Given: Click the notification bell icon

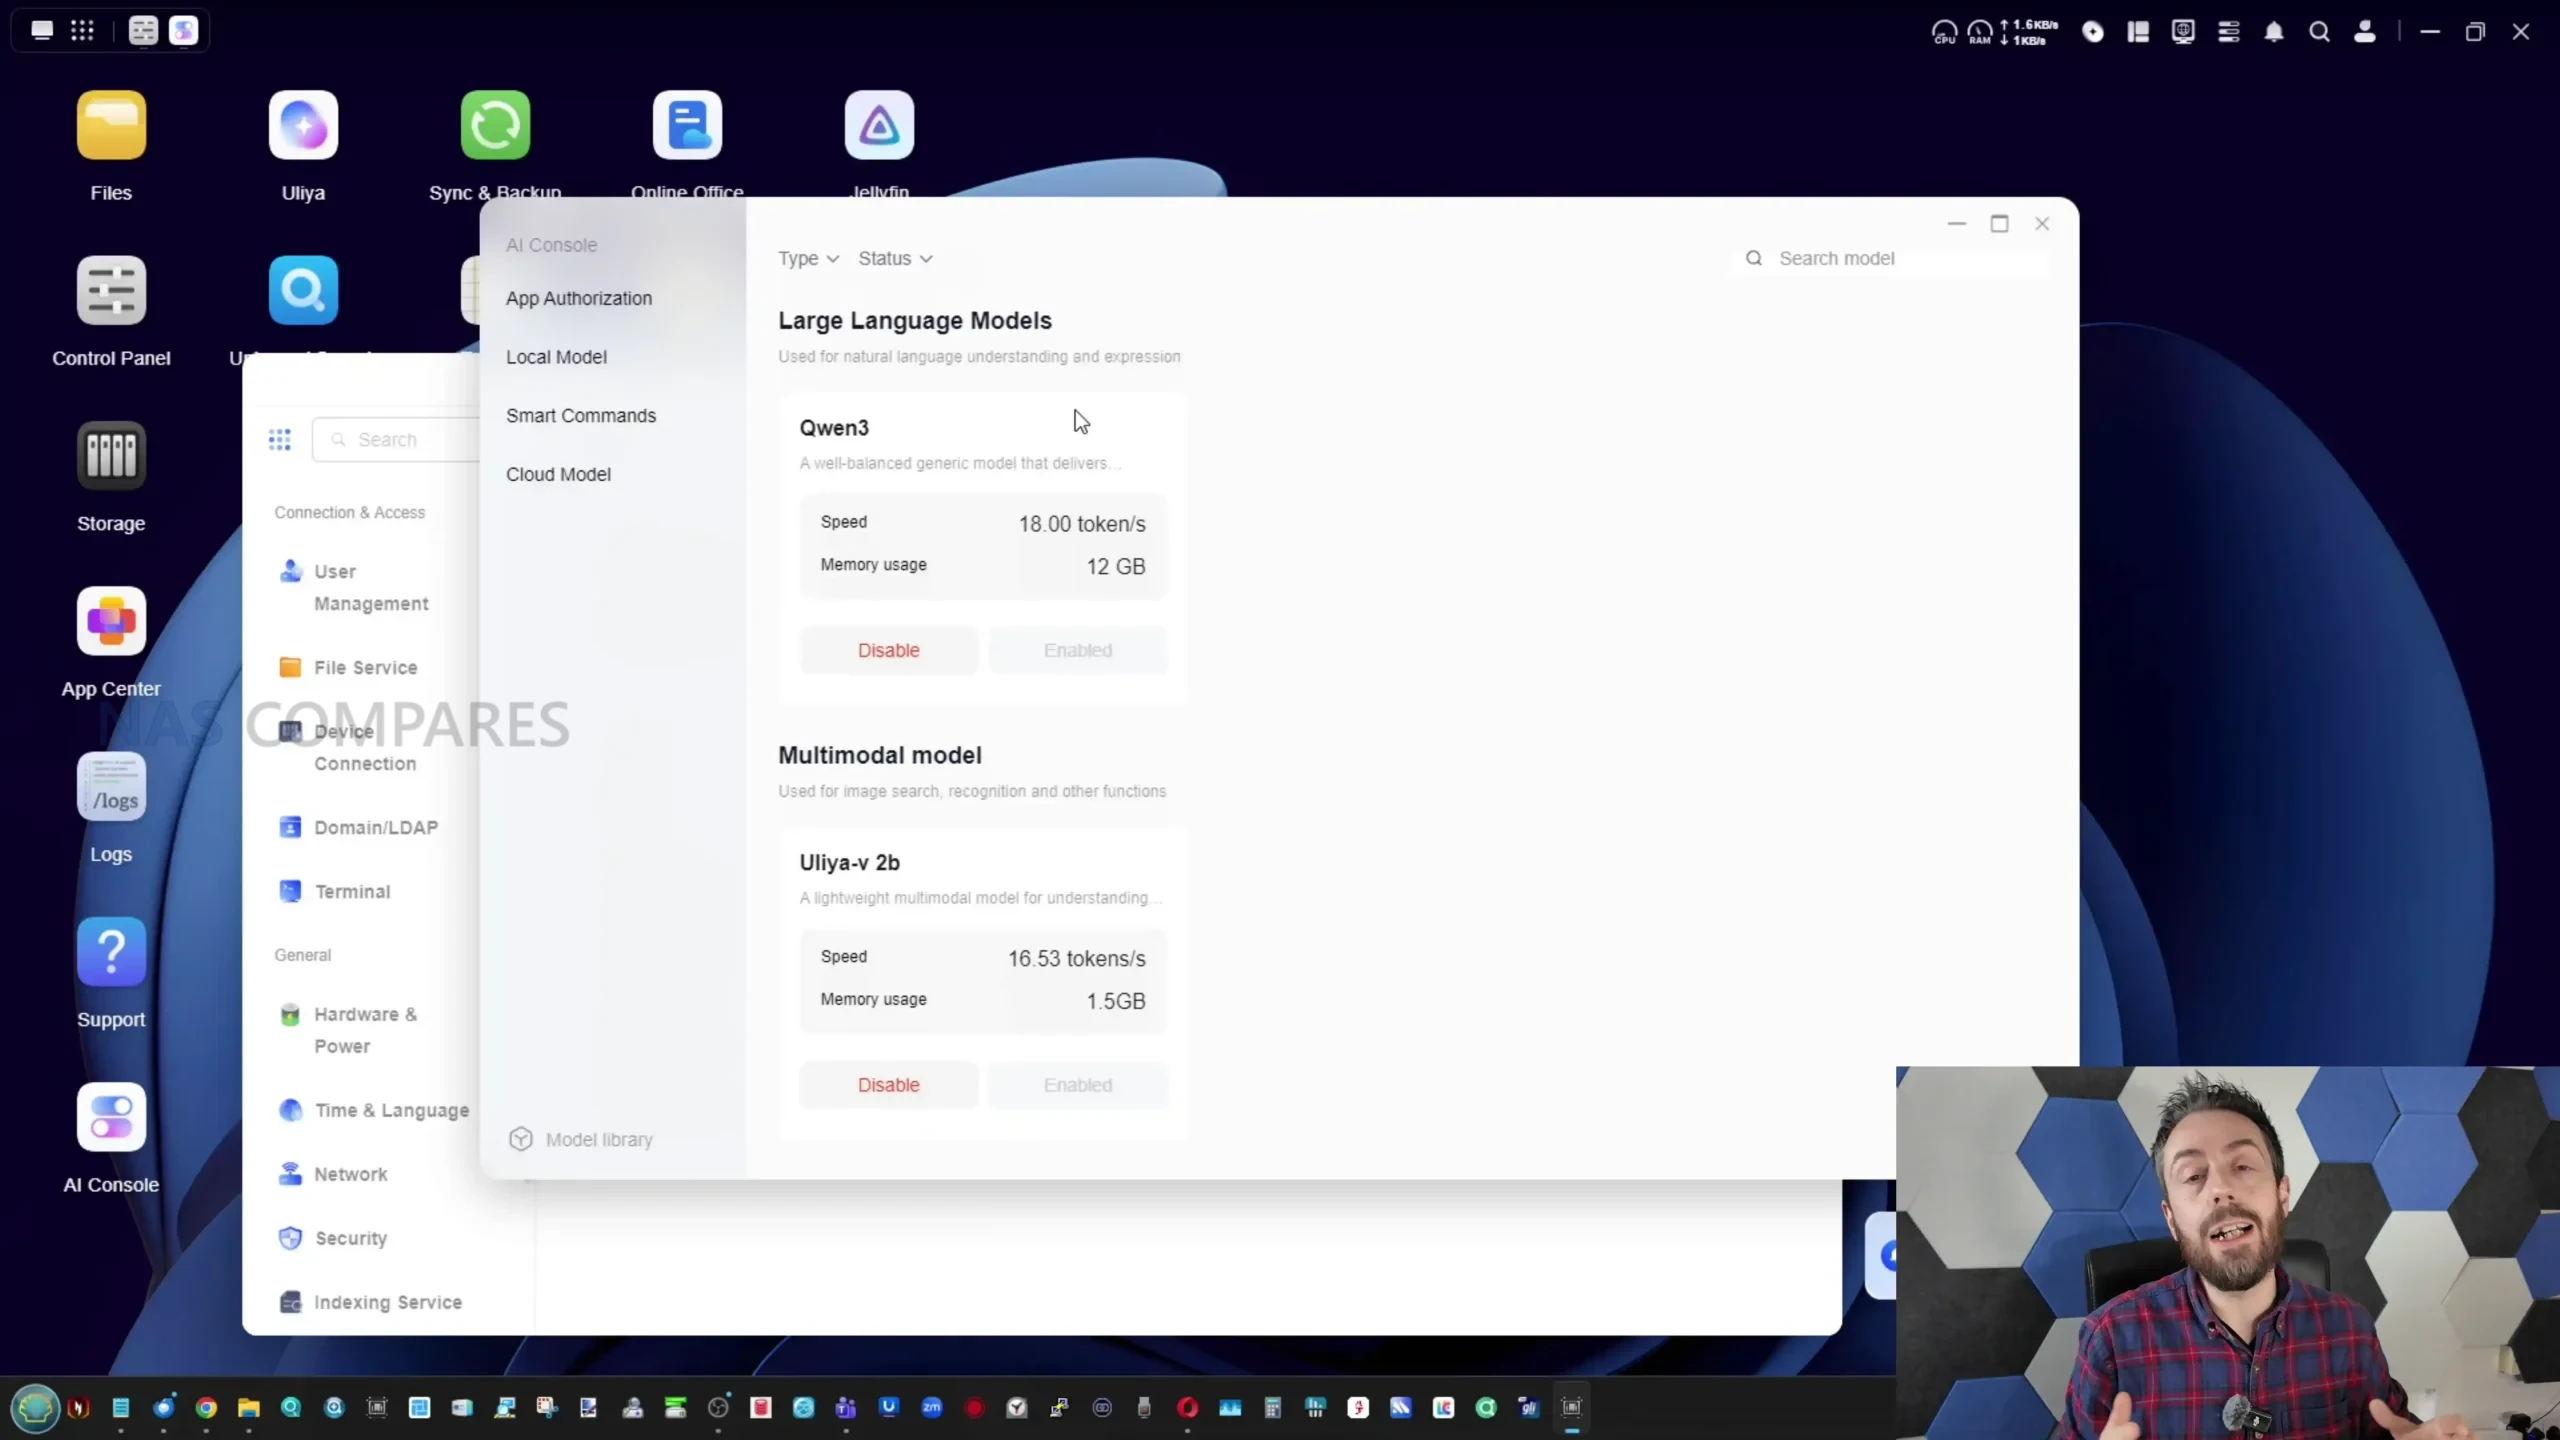Looking at the screenshot, I should [2274, 32].
